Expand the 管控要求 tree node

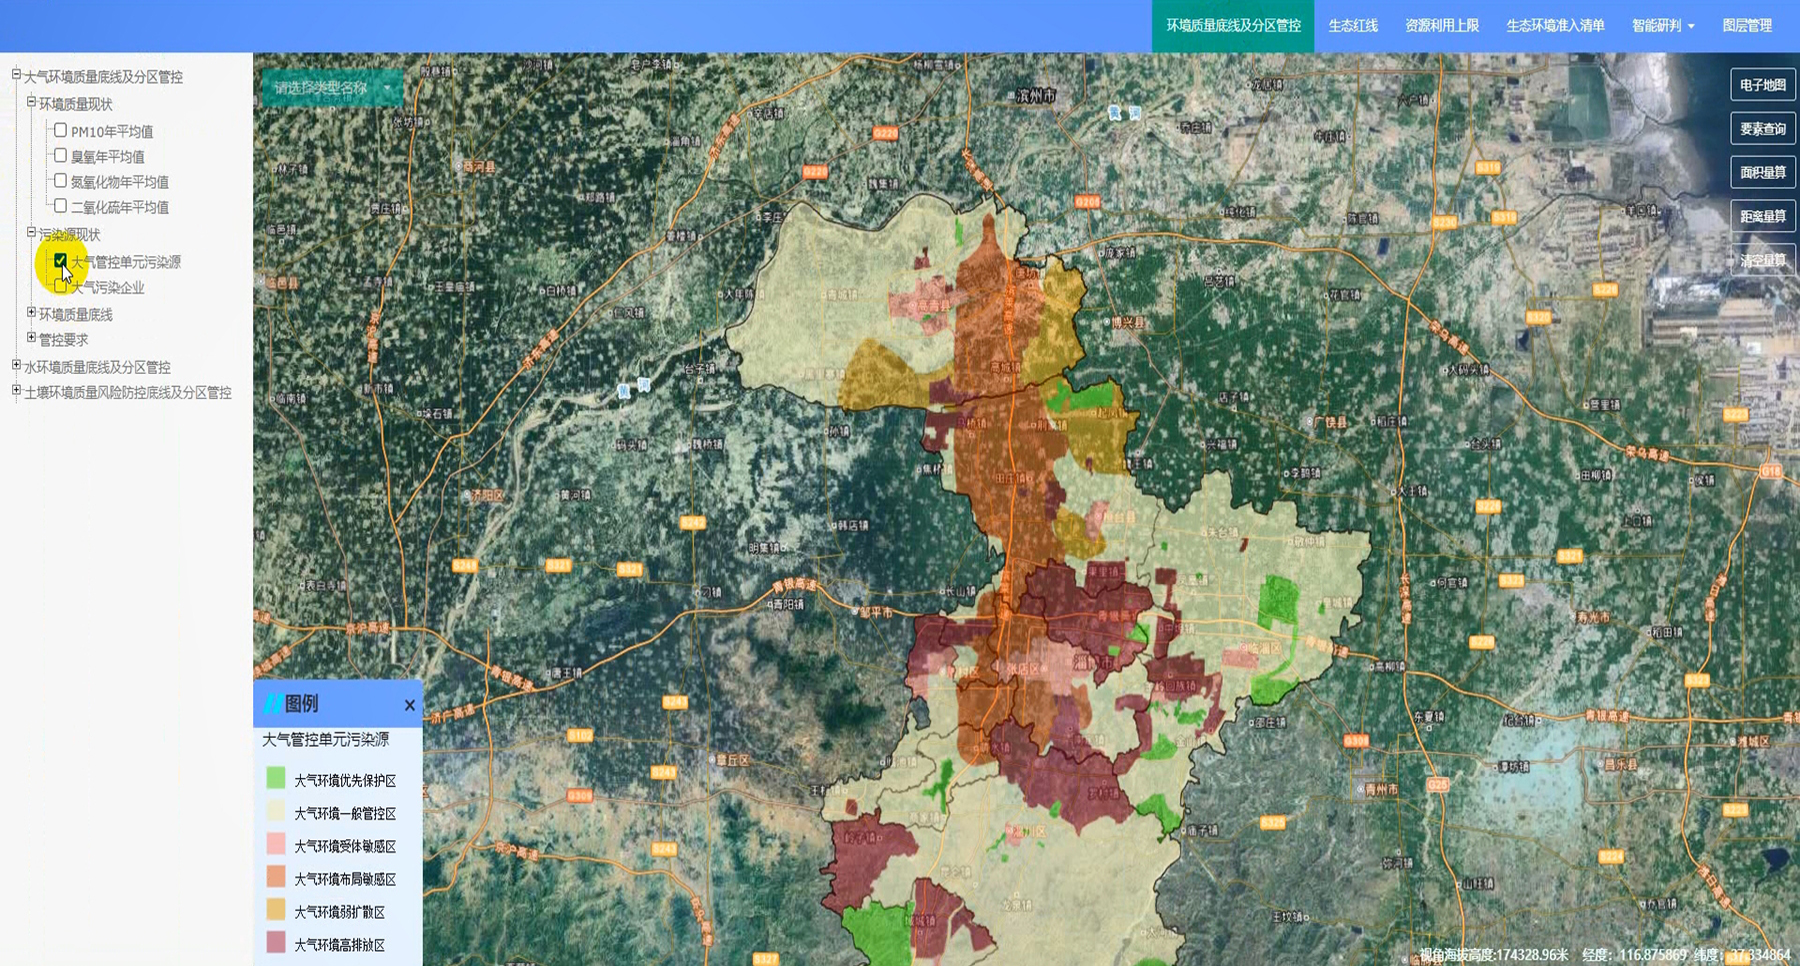31,339
